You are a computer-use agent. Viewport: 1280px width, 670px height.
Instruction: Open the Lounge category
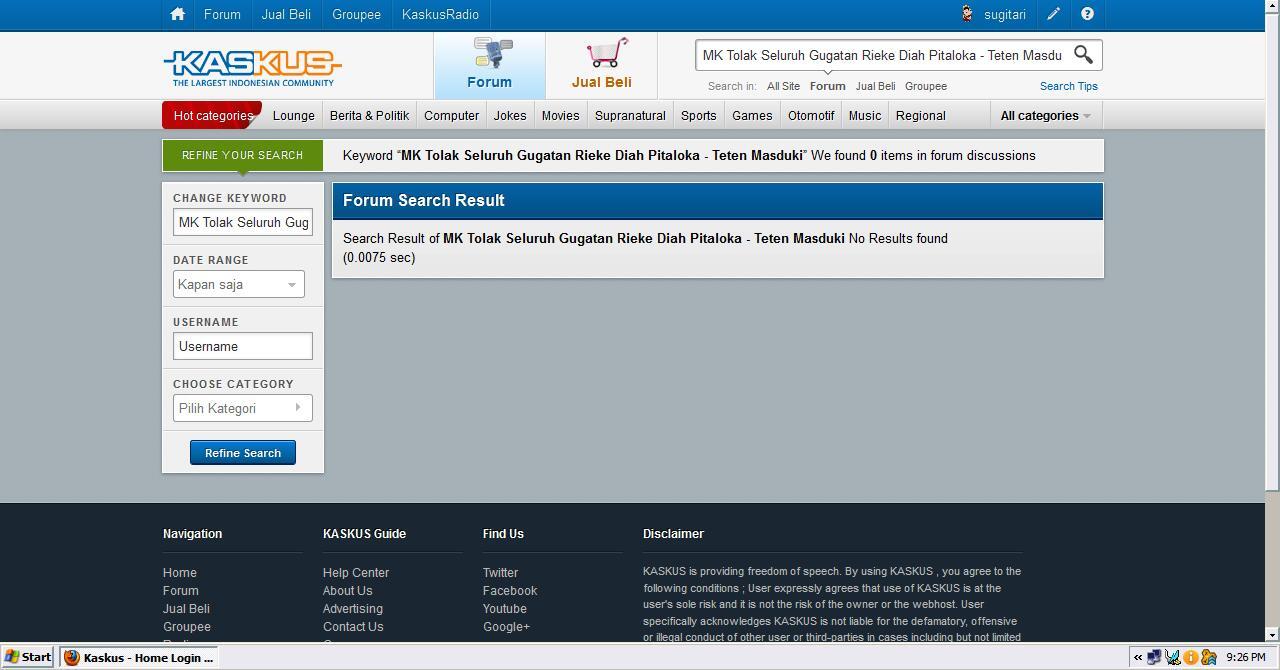294,115
